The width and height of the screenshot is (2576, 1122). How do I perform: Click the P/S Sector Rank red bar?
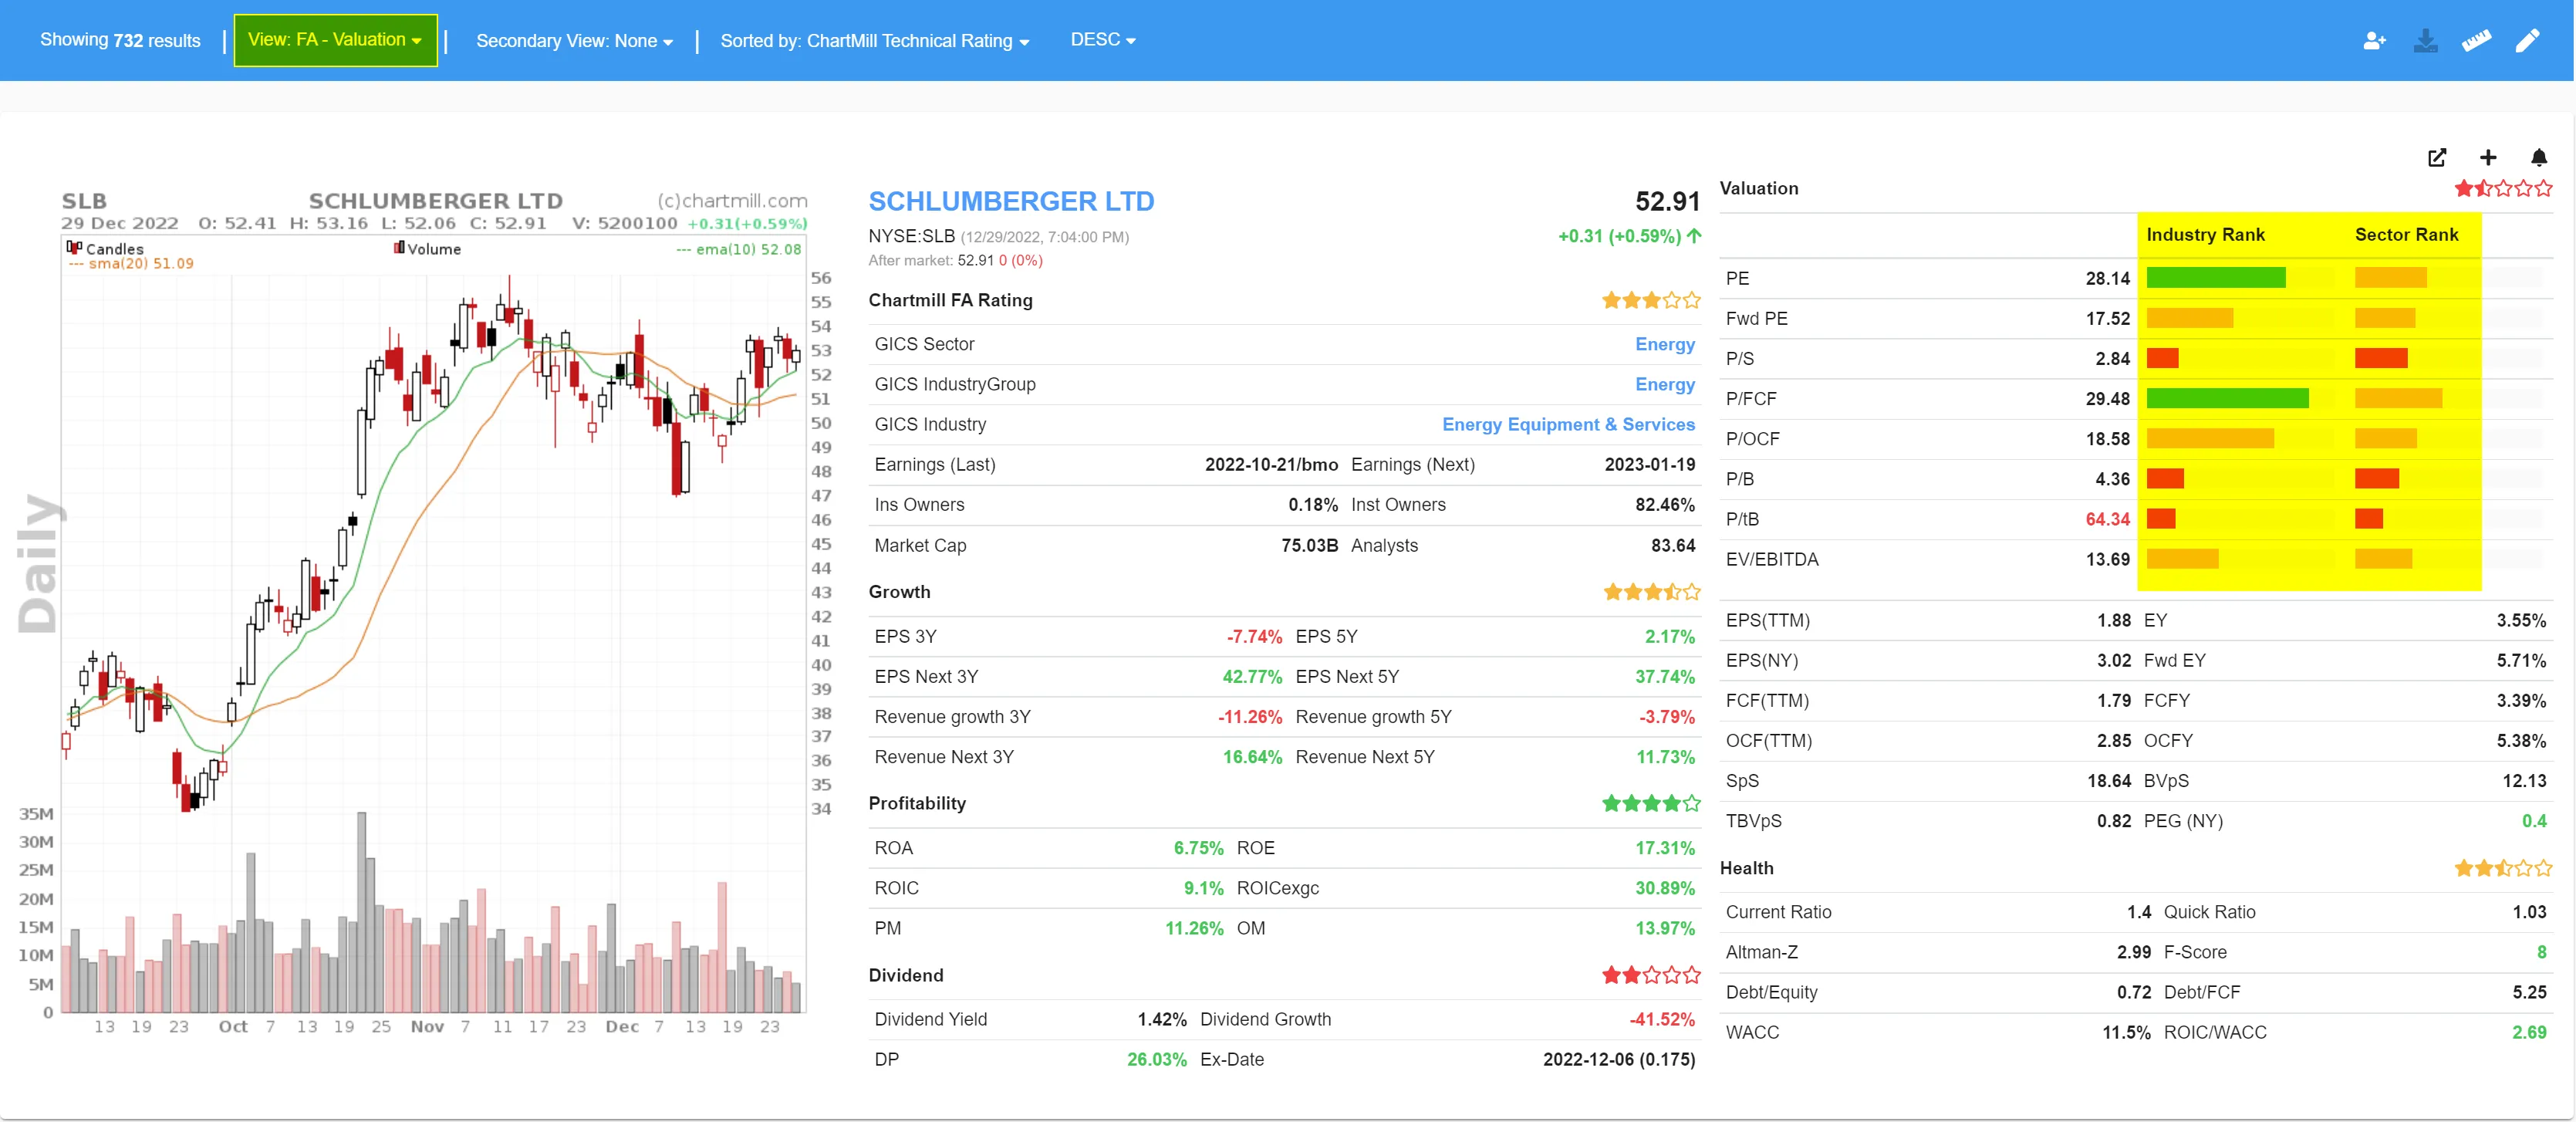pos(2380,358)
